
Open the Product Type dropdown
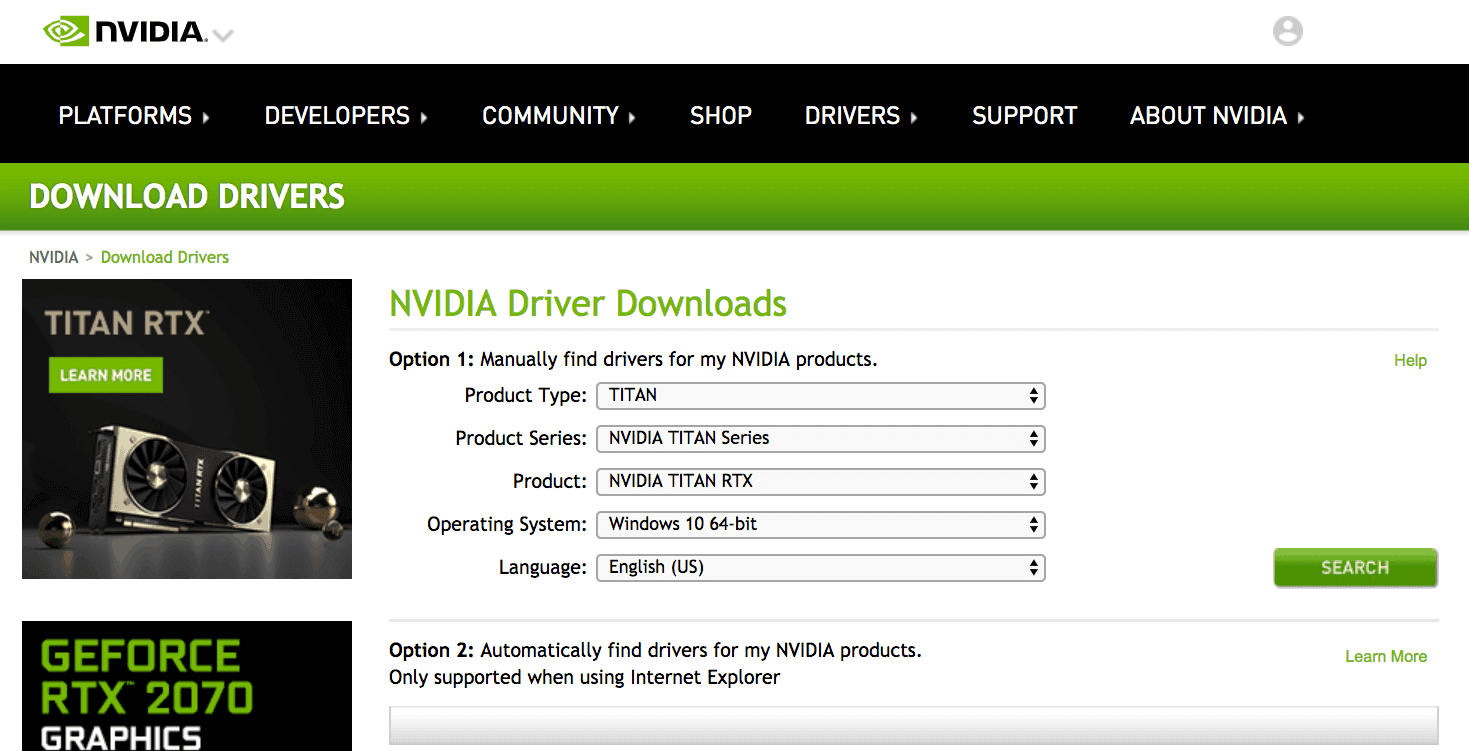tap(820, 395)
